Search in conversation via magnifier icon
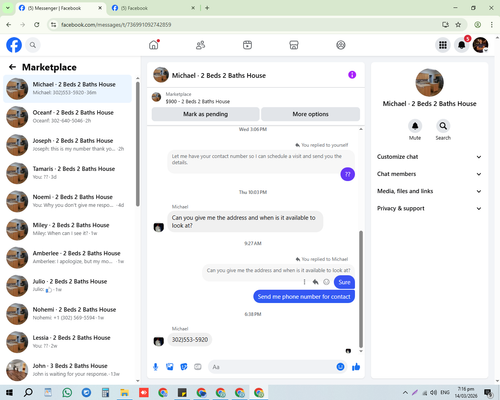Screen dimensions: 500x400 tap(443, 126)
